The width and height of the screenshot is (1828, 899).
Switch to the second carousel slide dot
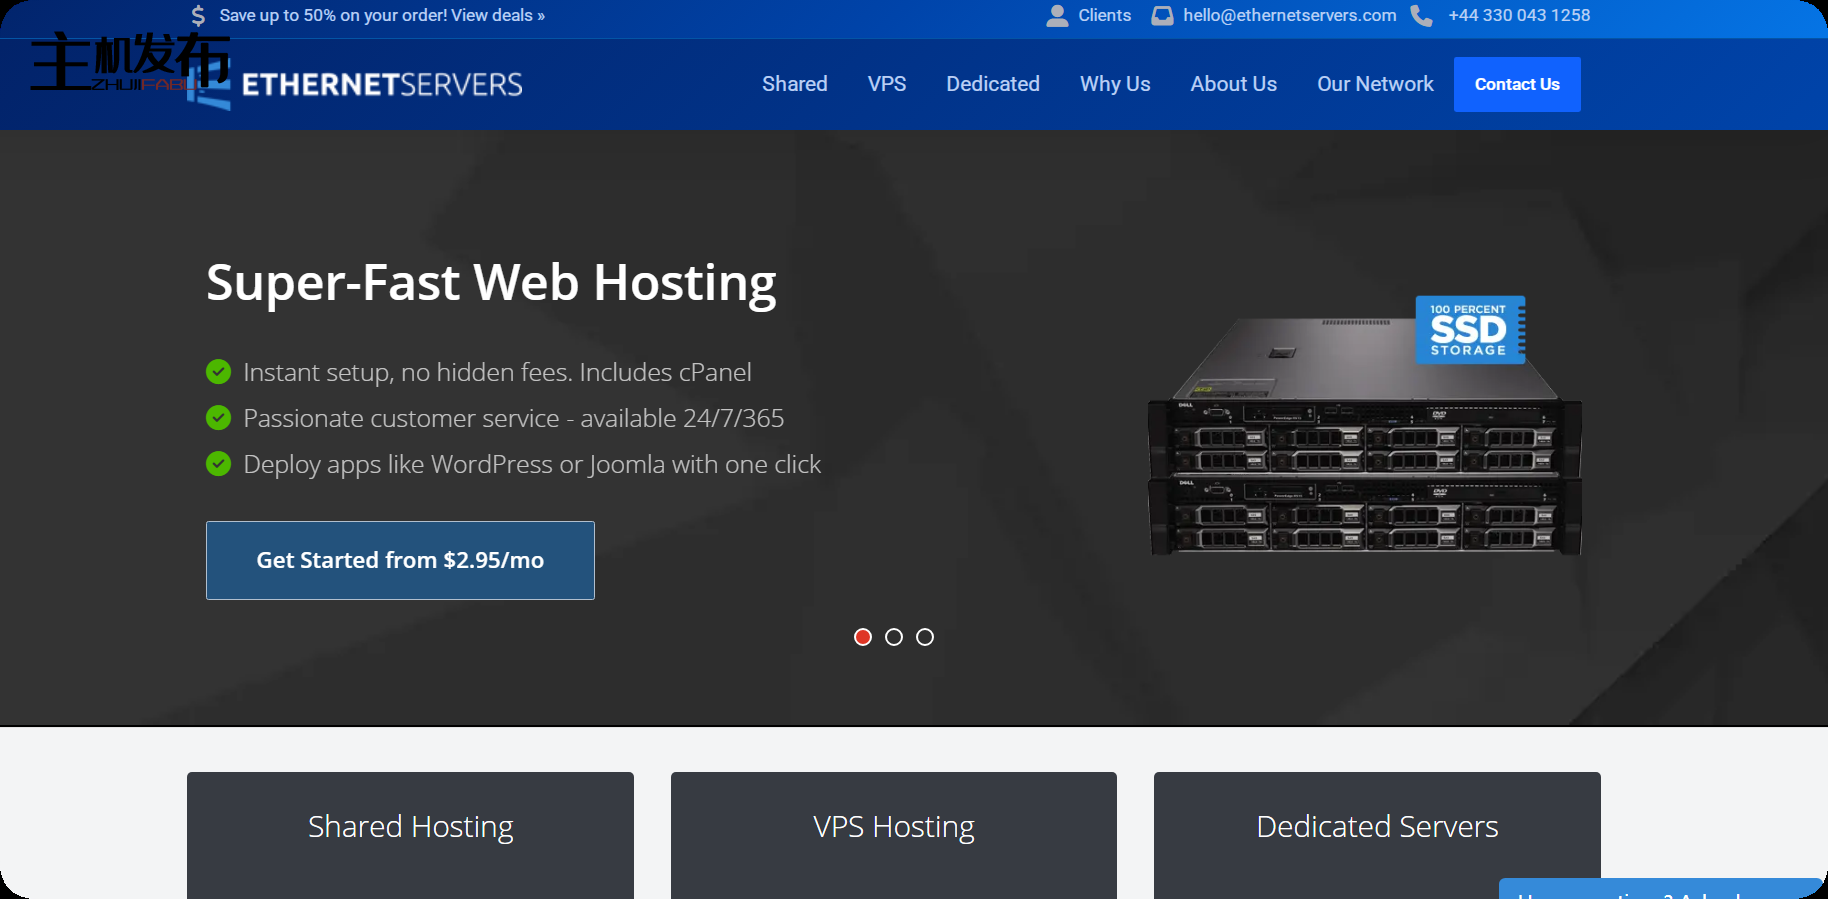click(894, 637)
